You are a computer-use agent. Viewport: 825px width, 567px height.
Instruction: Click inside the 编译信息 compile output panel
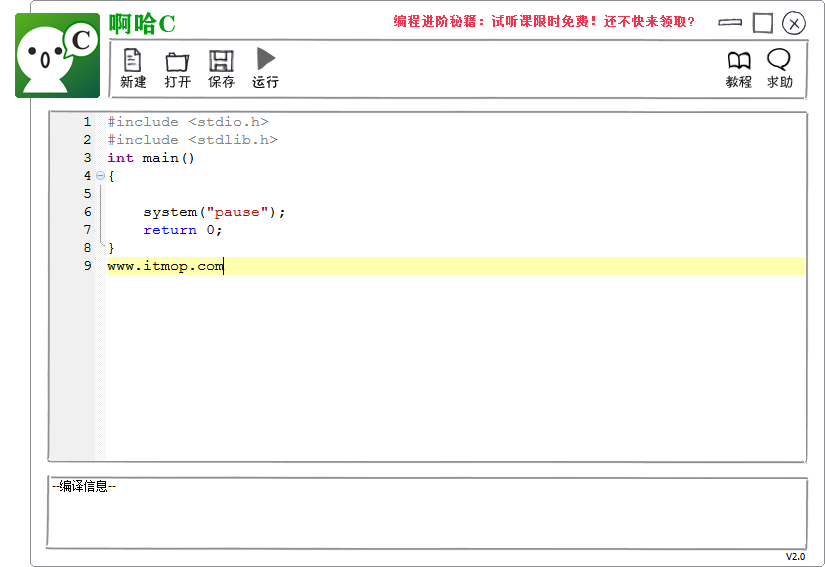(x=427, y=515)
